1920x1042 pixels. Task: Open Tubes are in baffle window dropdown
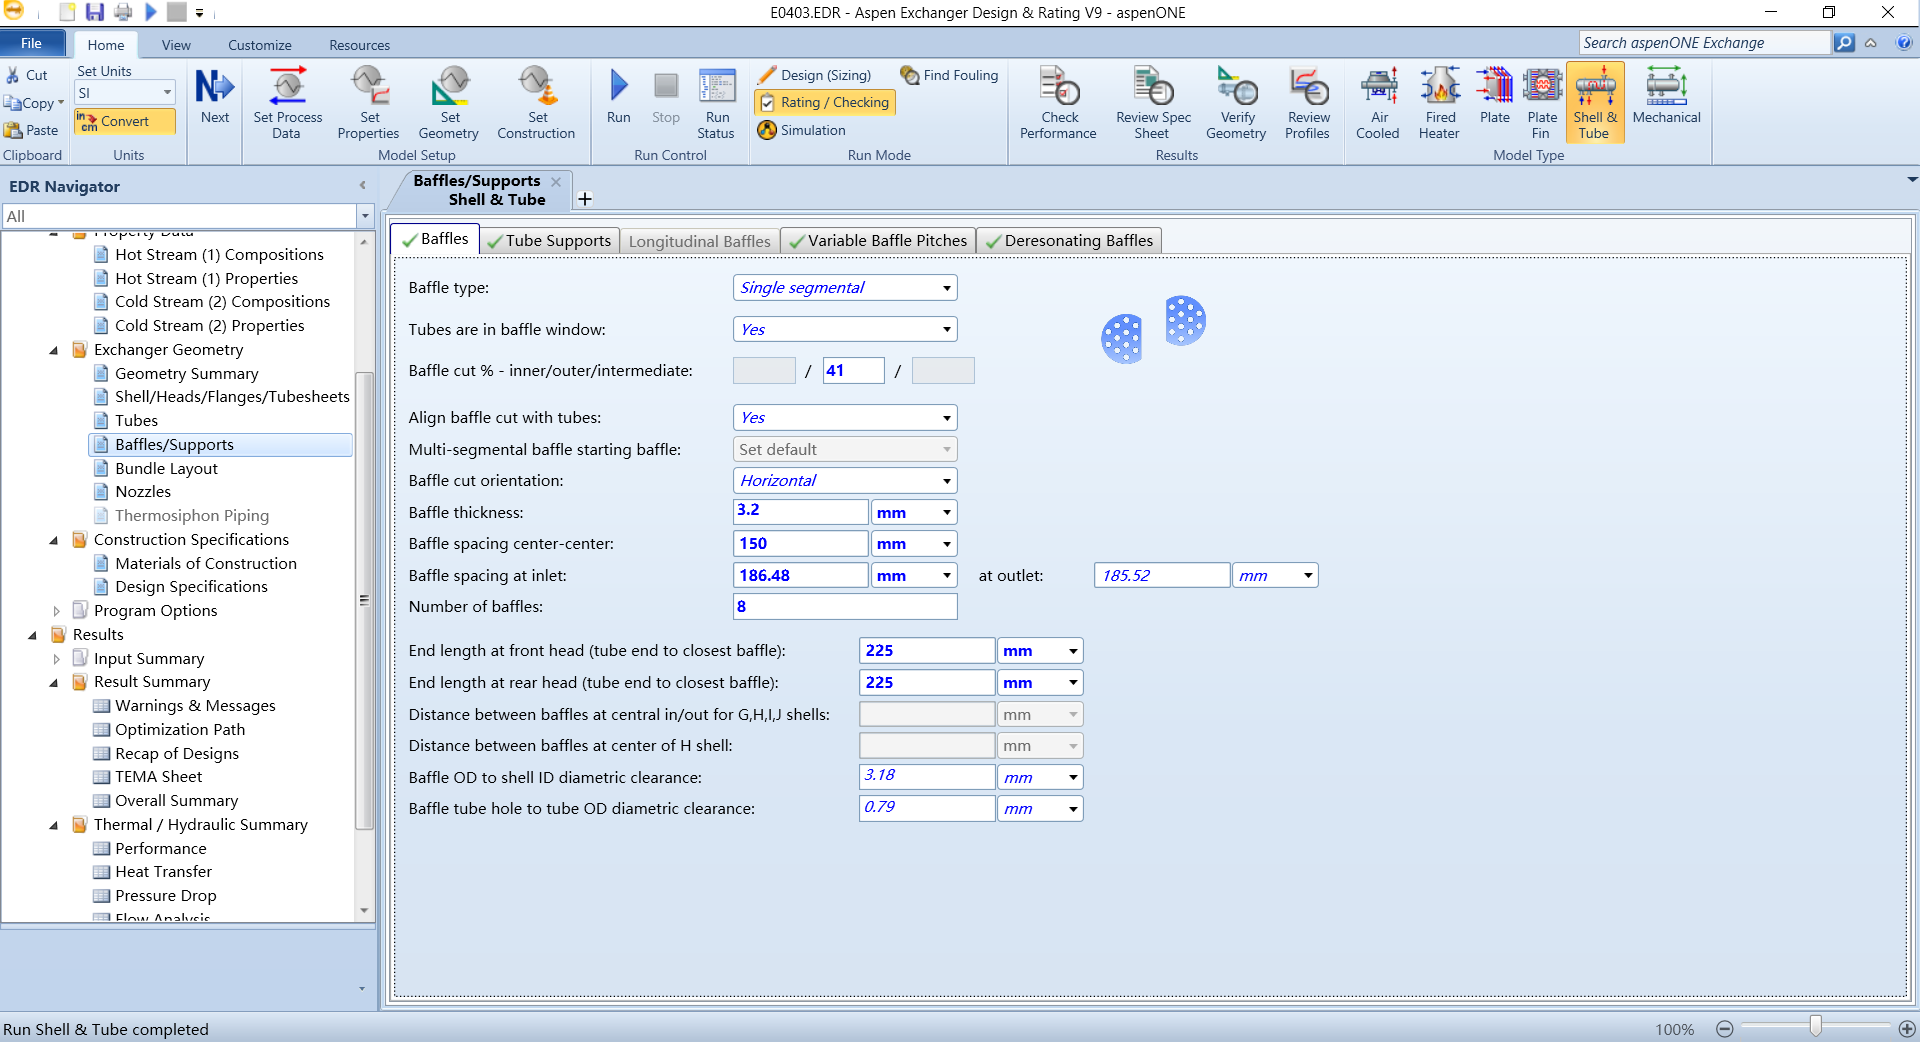coord(946,330)
